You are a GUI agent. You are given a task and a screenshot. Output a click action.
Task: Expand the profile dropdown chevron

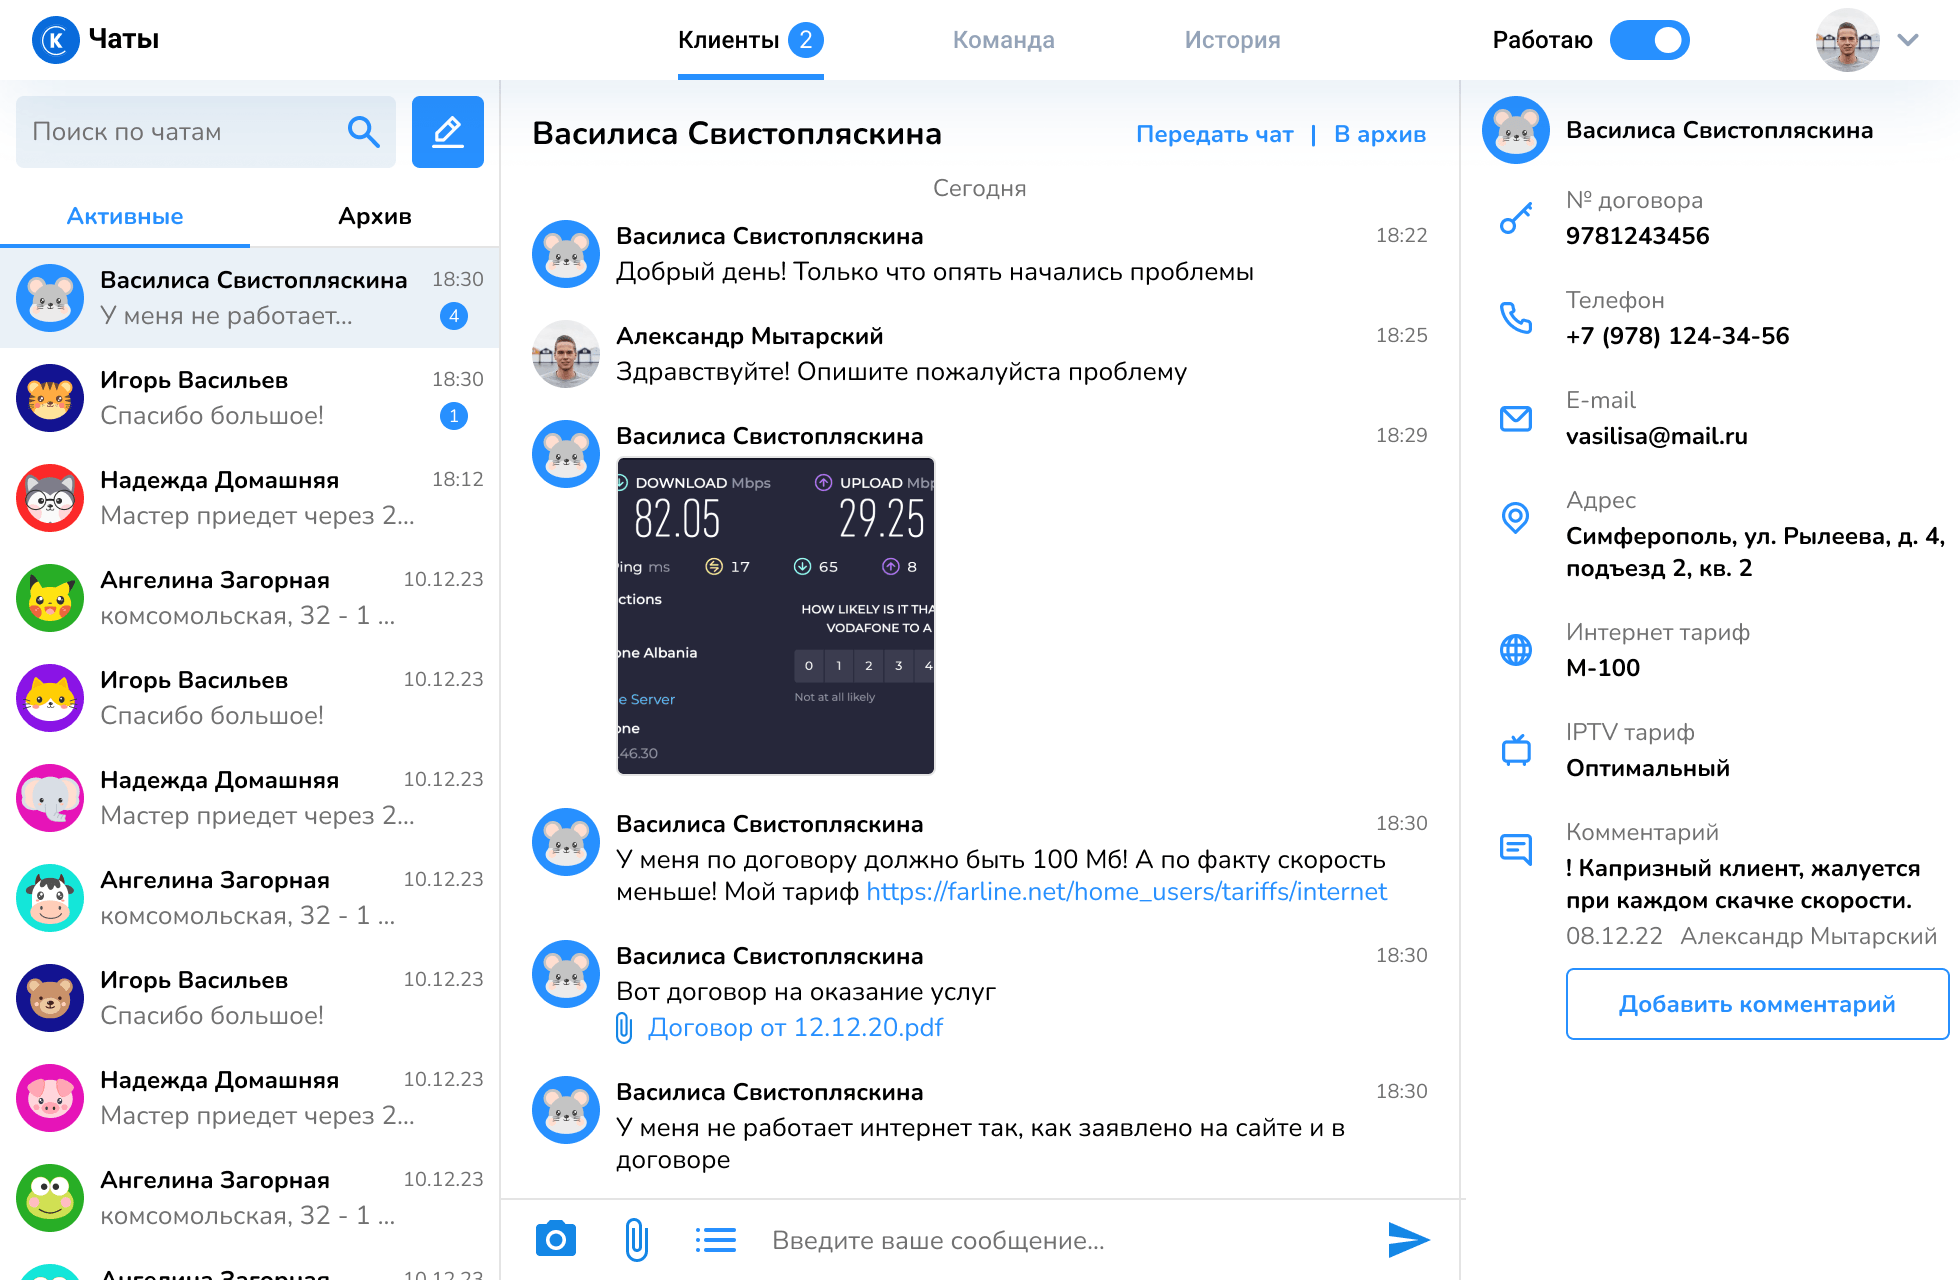tap(1908, 40)
